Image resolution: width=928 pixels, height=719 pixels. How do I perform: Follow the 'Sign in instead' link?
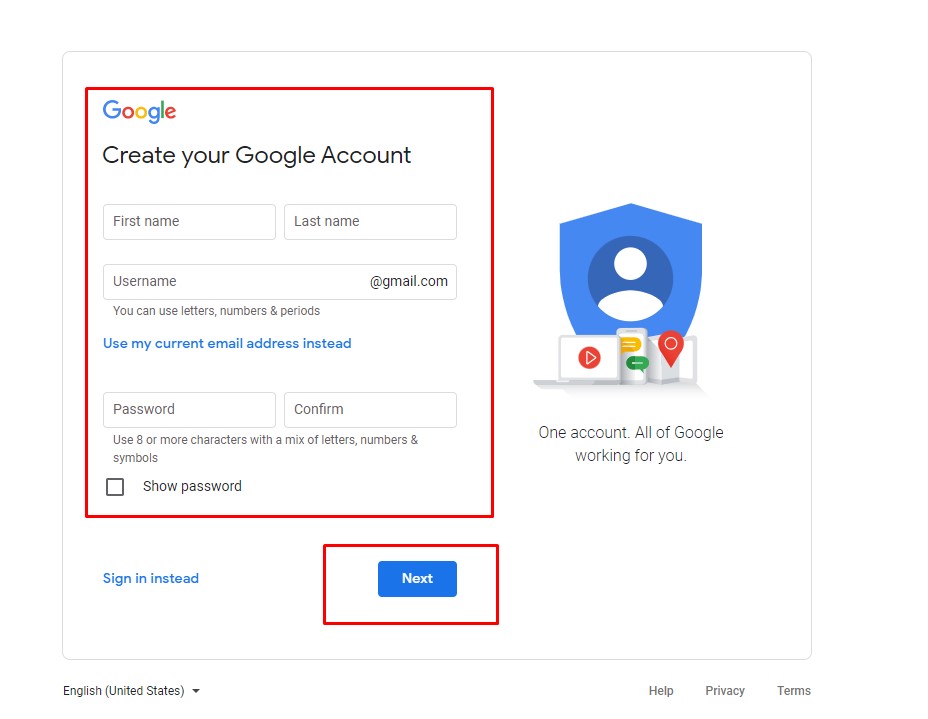tap(151, 579)
